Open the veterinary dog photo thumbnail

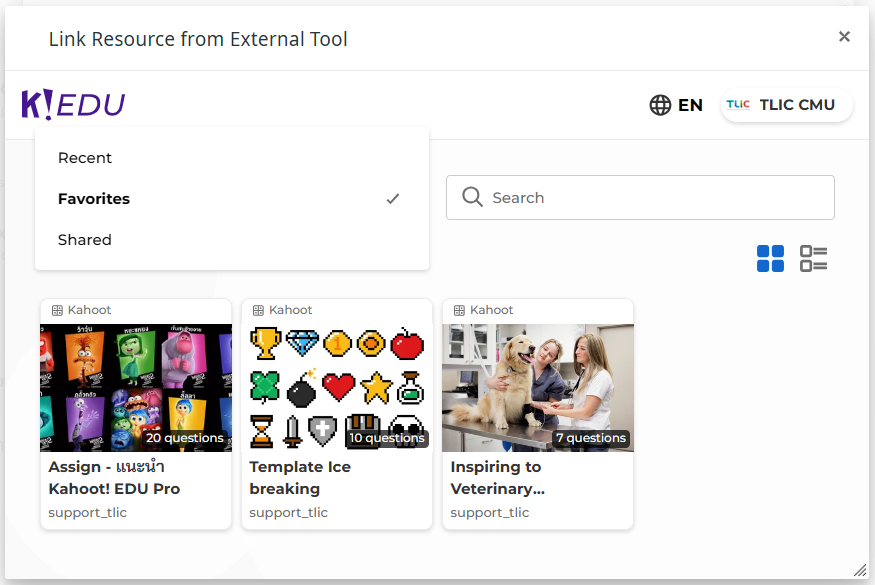(x=538, y=387)
